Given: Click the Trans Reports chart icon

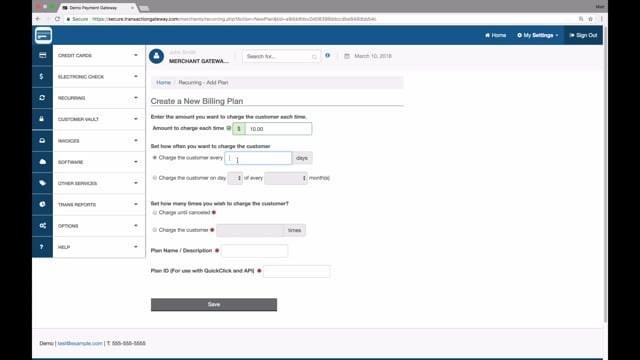Looking at the screenshot, I should 42,204.
